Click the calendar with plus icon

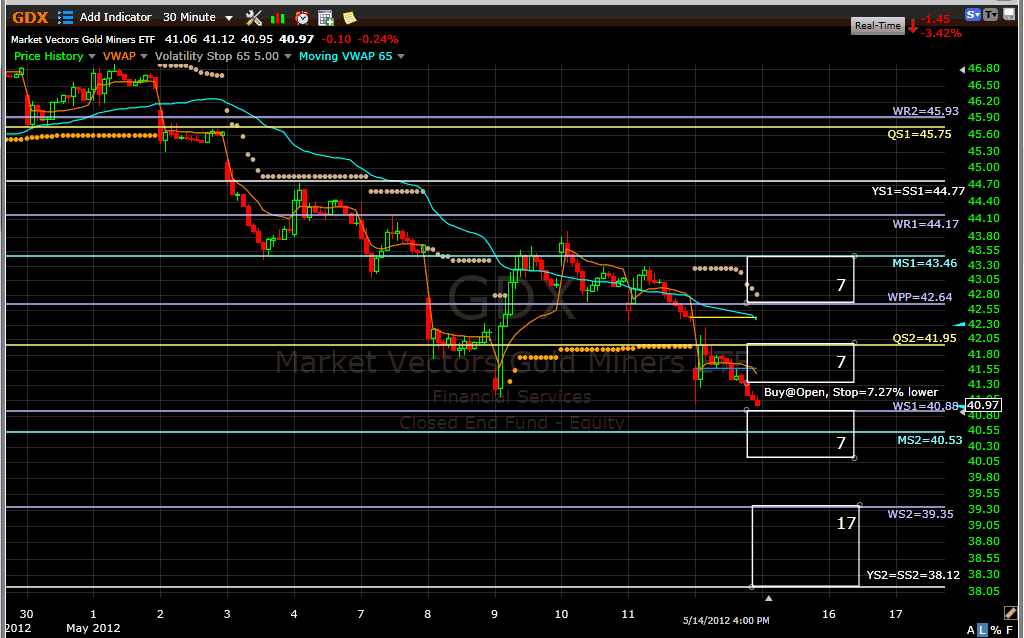[x=325, y=18]
